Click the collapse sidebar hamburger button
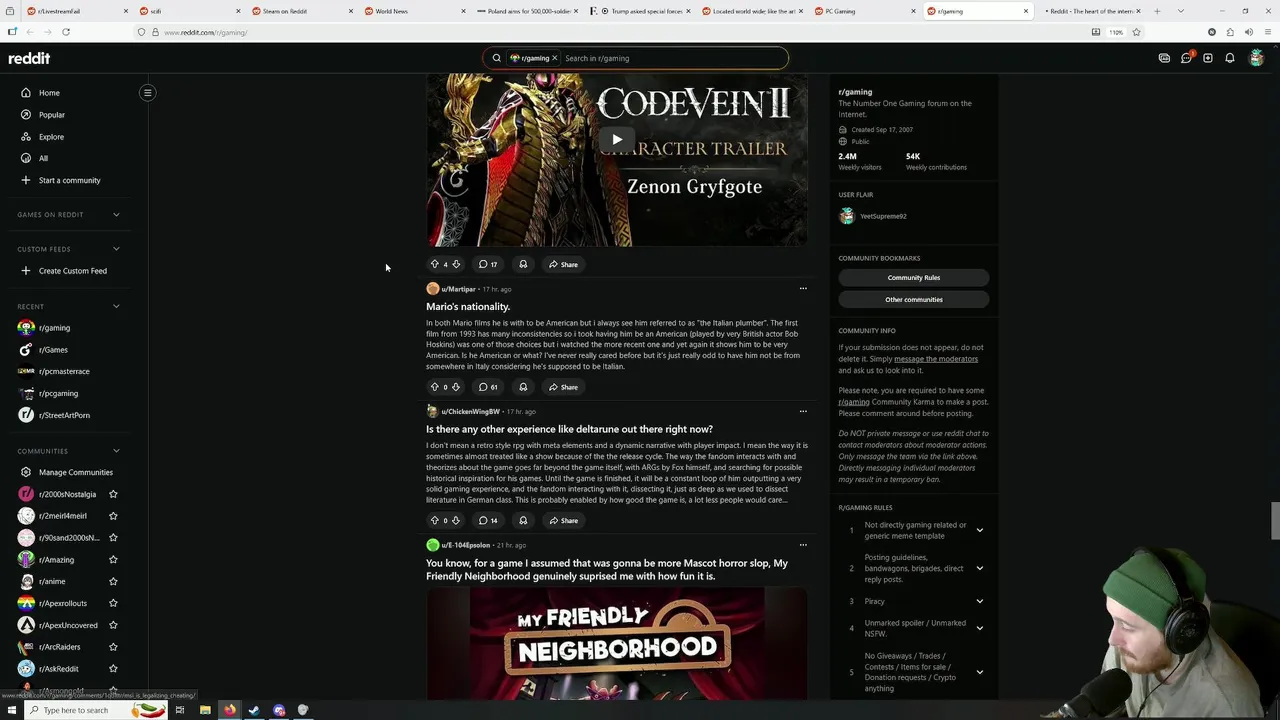The width and height of the screenshot is (1280, 720). click(147, 93)
